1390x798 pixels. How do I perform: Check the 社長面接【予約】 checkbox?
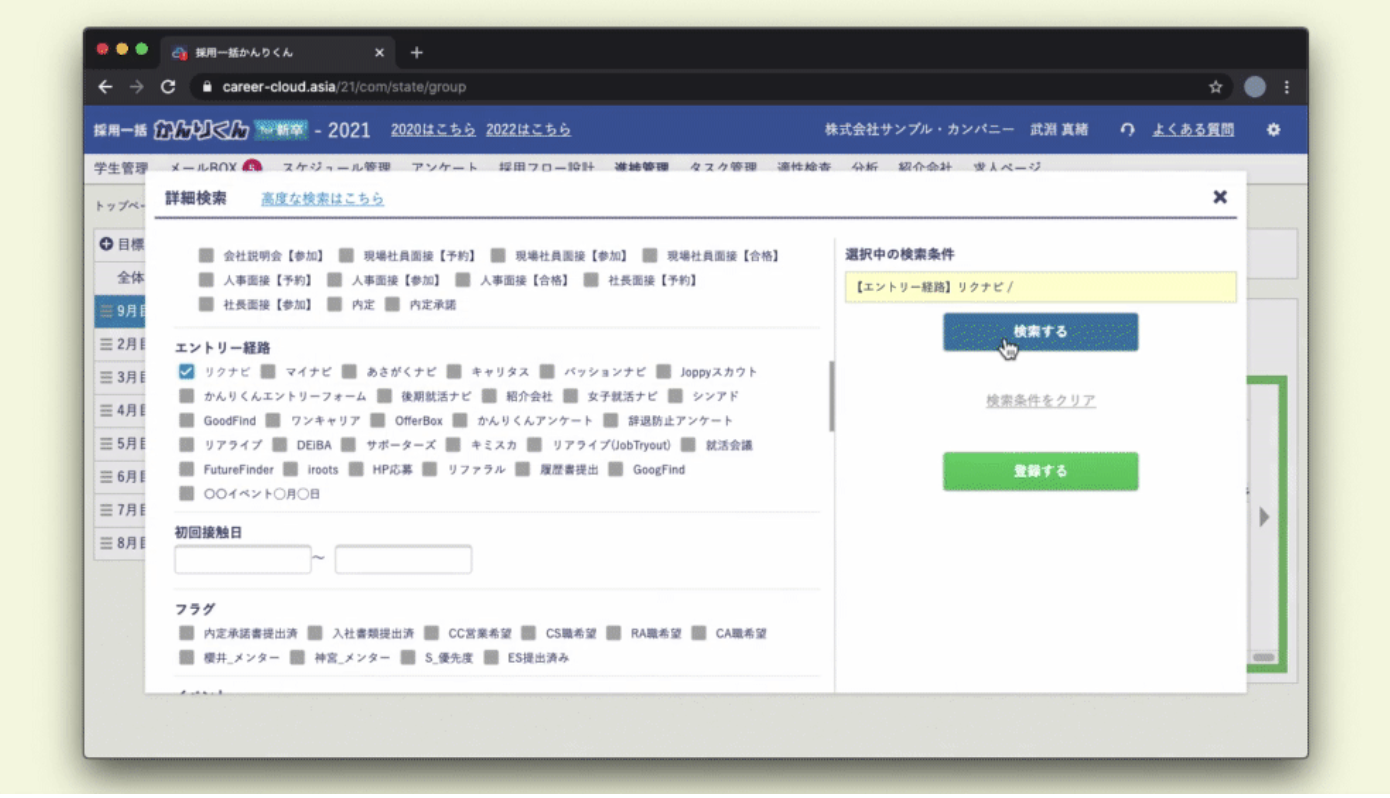591,280
